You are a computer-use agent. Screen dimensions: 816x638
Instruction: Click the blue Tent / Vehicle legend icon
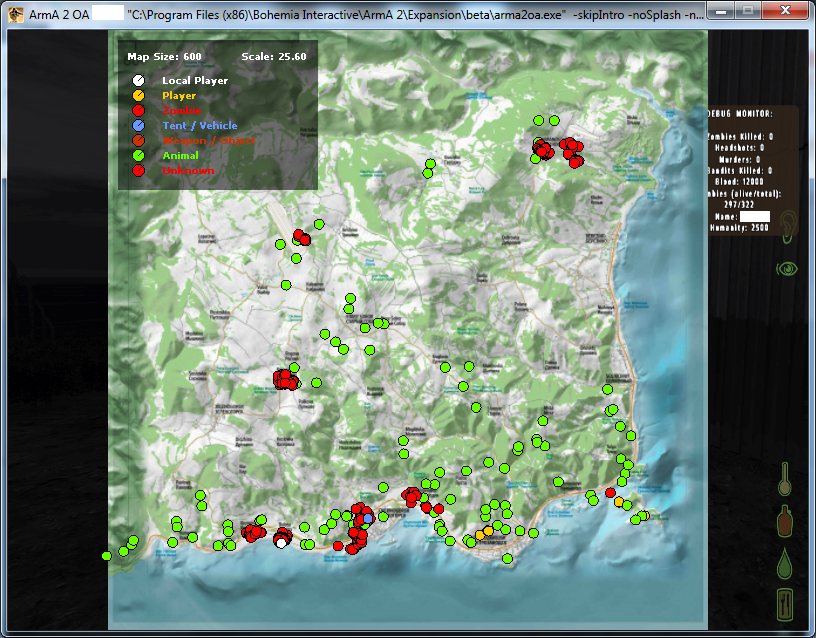pyautogui.click(x=138, y=125)
